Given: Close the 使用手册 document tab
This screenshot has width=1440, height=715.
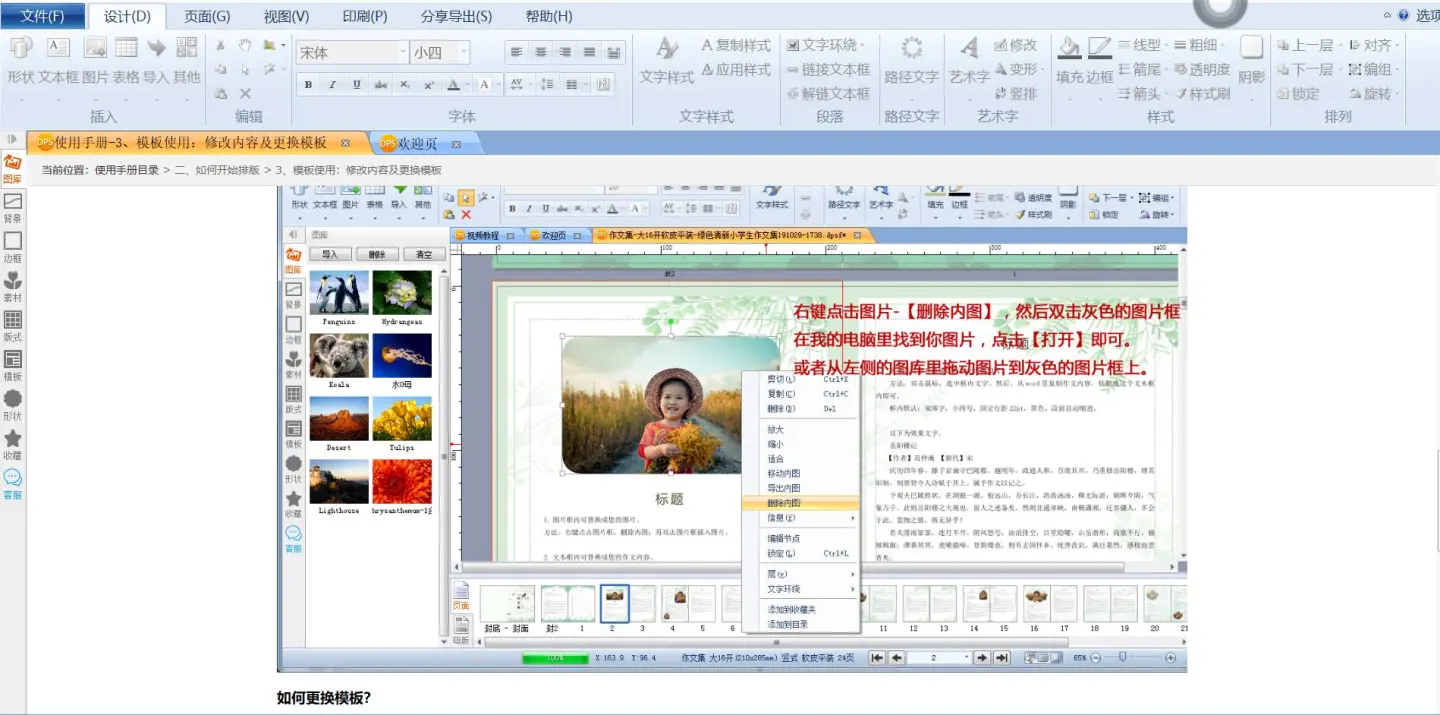Looking at the screenshot, I should coord(346,143).
